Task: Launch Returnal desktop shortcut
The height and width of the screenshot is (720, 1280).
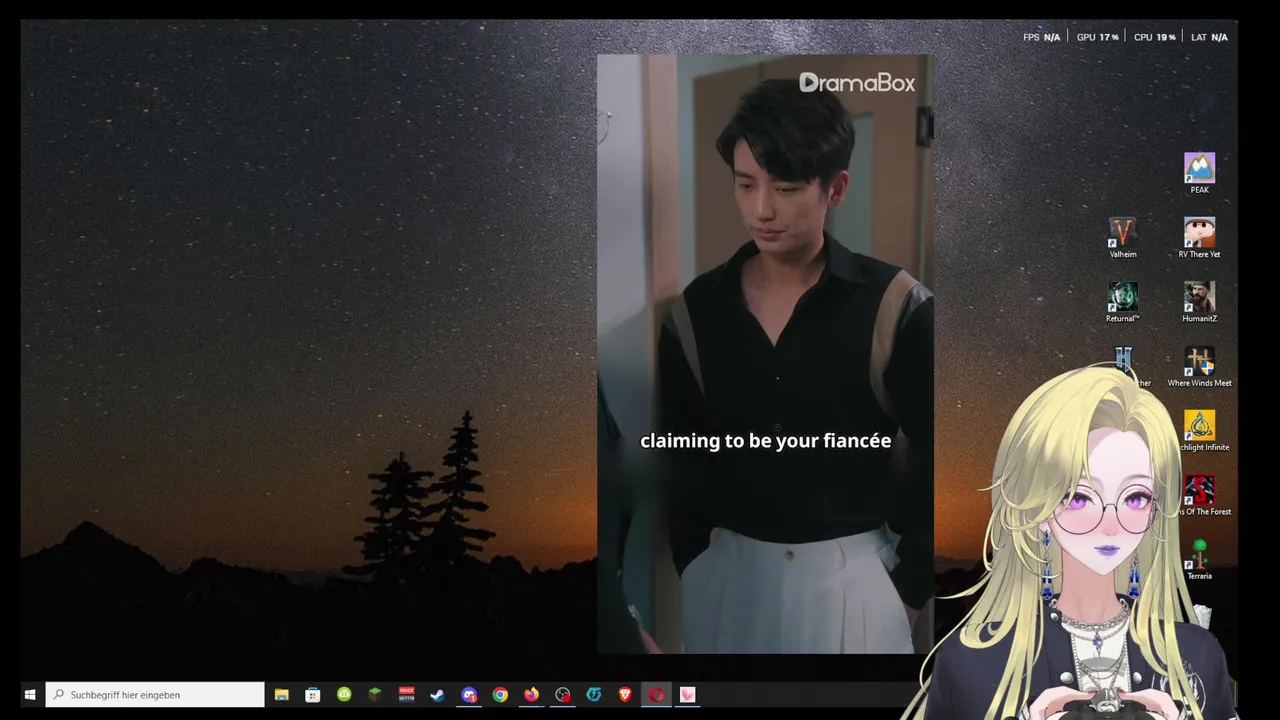Action: click(x=1122, y=302)
